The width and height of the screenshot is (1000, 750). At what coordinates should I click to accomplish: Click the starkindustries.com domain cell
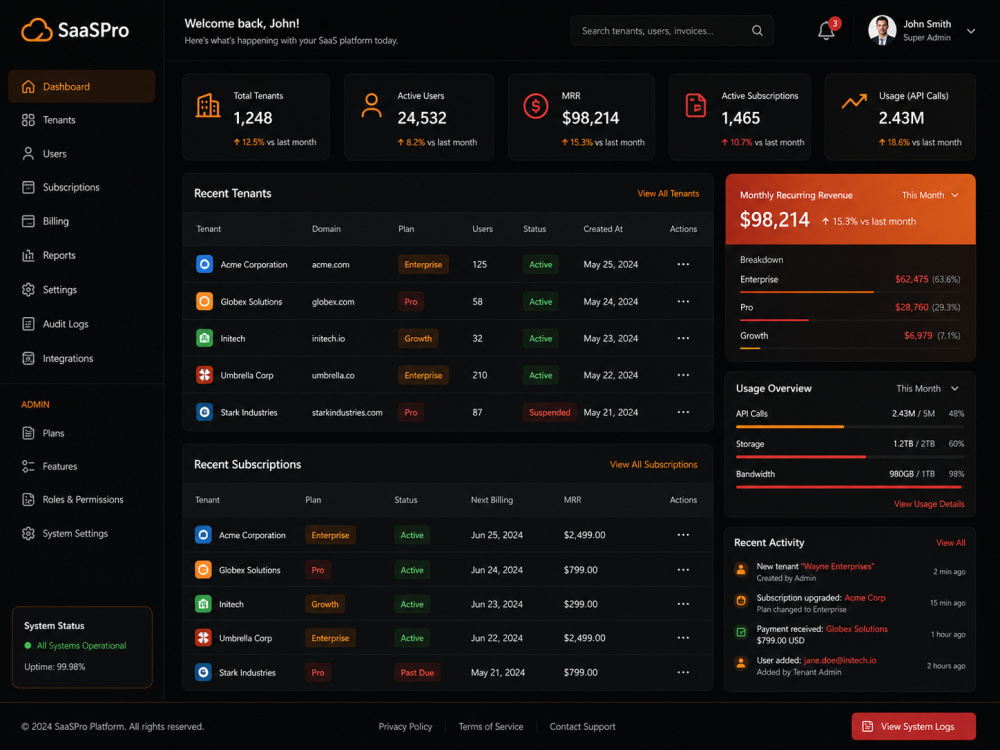click(347, 412)
